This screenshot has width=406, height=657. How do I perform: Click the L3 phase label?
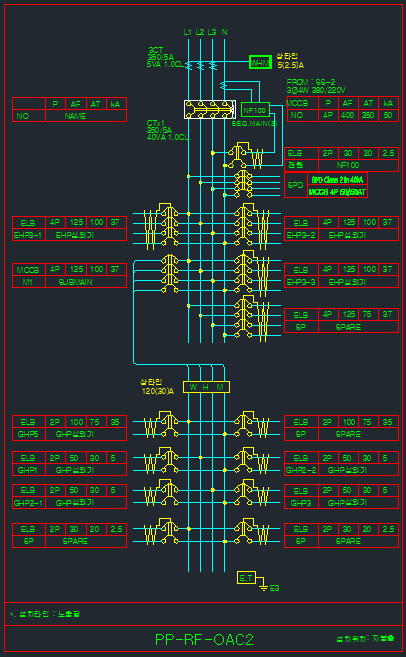click(212, 32)
